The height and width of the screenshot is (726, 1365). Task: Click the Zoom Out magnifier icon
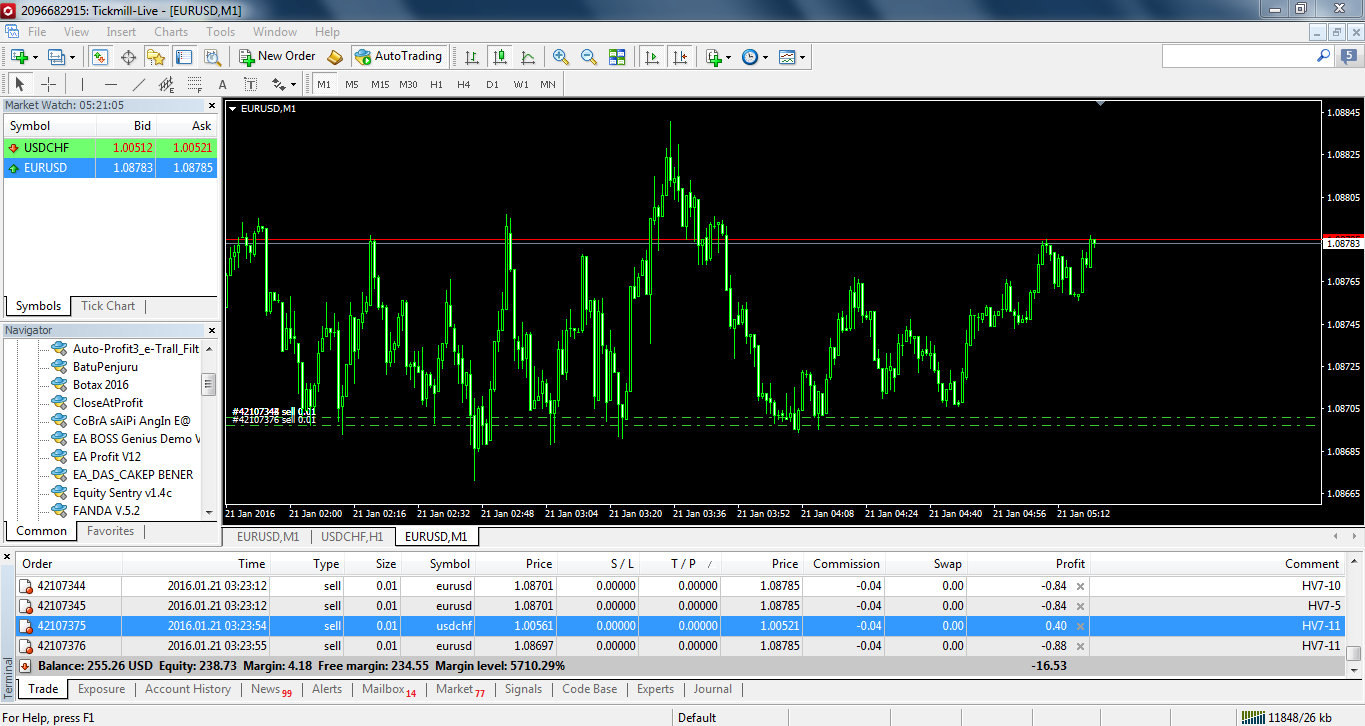(589, 57)
